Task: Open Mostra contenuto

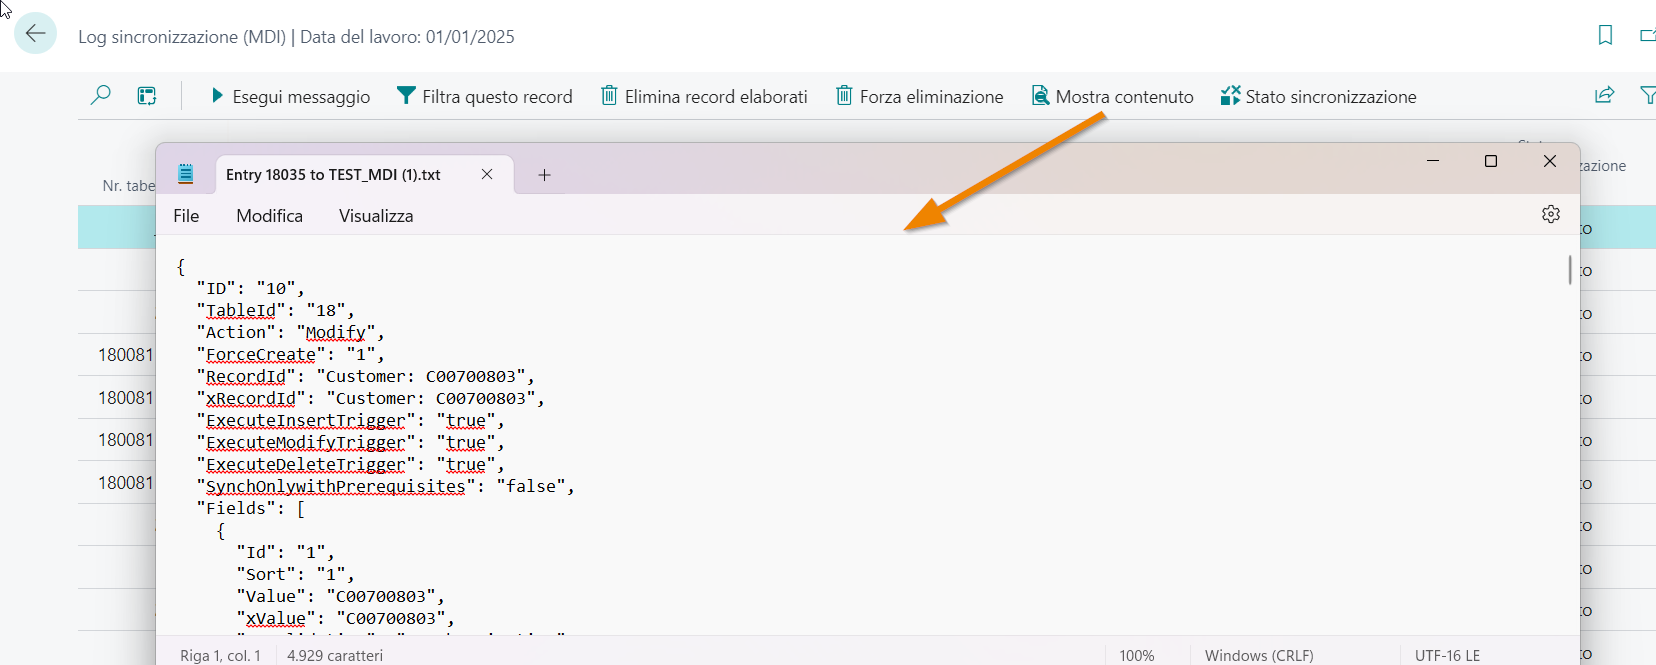Action: click(1112, 96)
